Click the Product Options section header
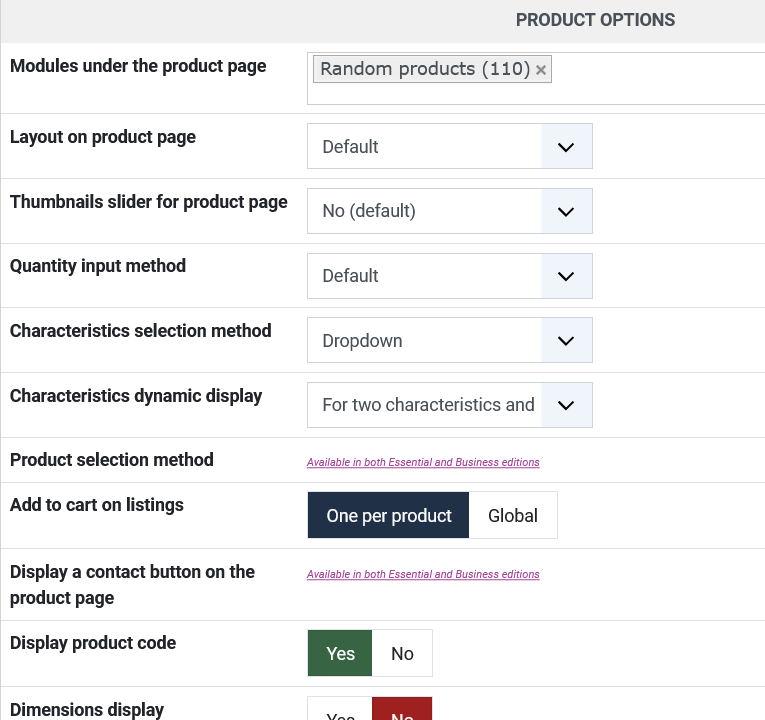Viewport: 765px width, 720px height. click(595, 20)
